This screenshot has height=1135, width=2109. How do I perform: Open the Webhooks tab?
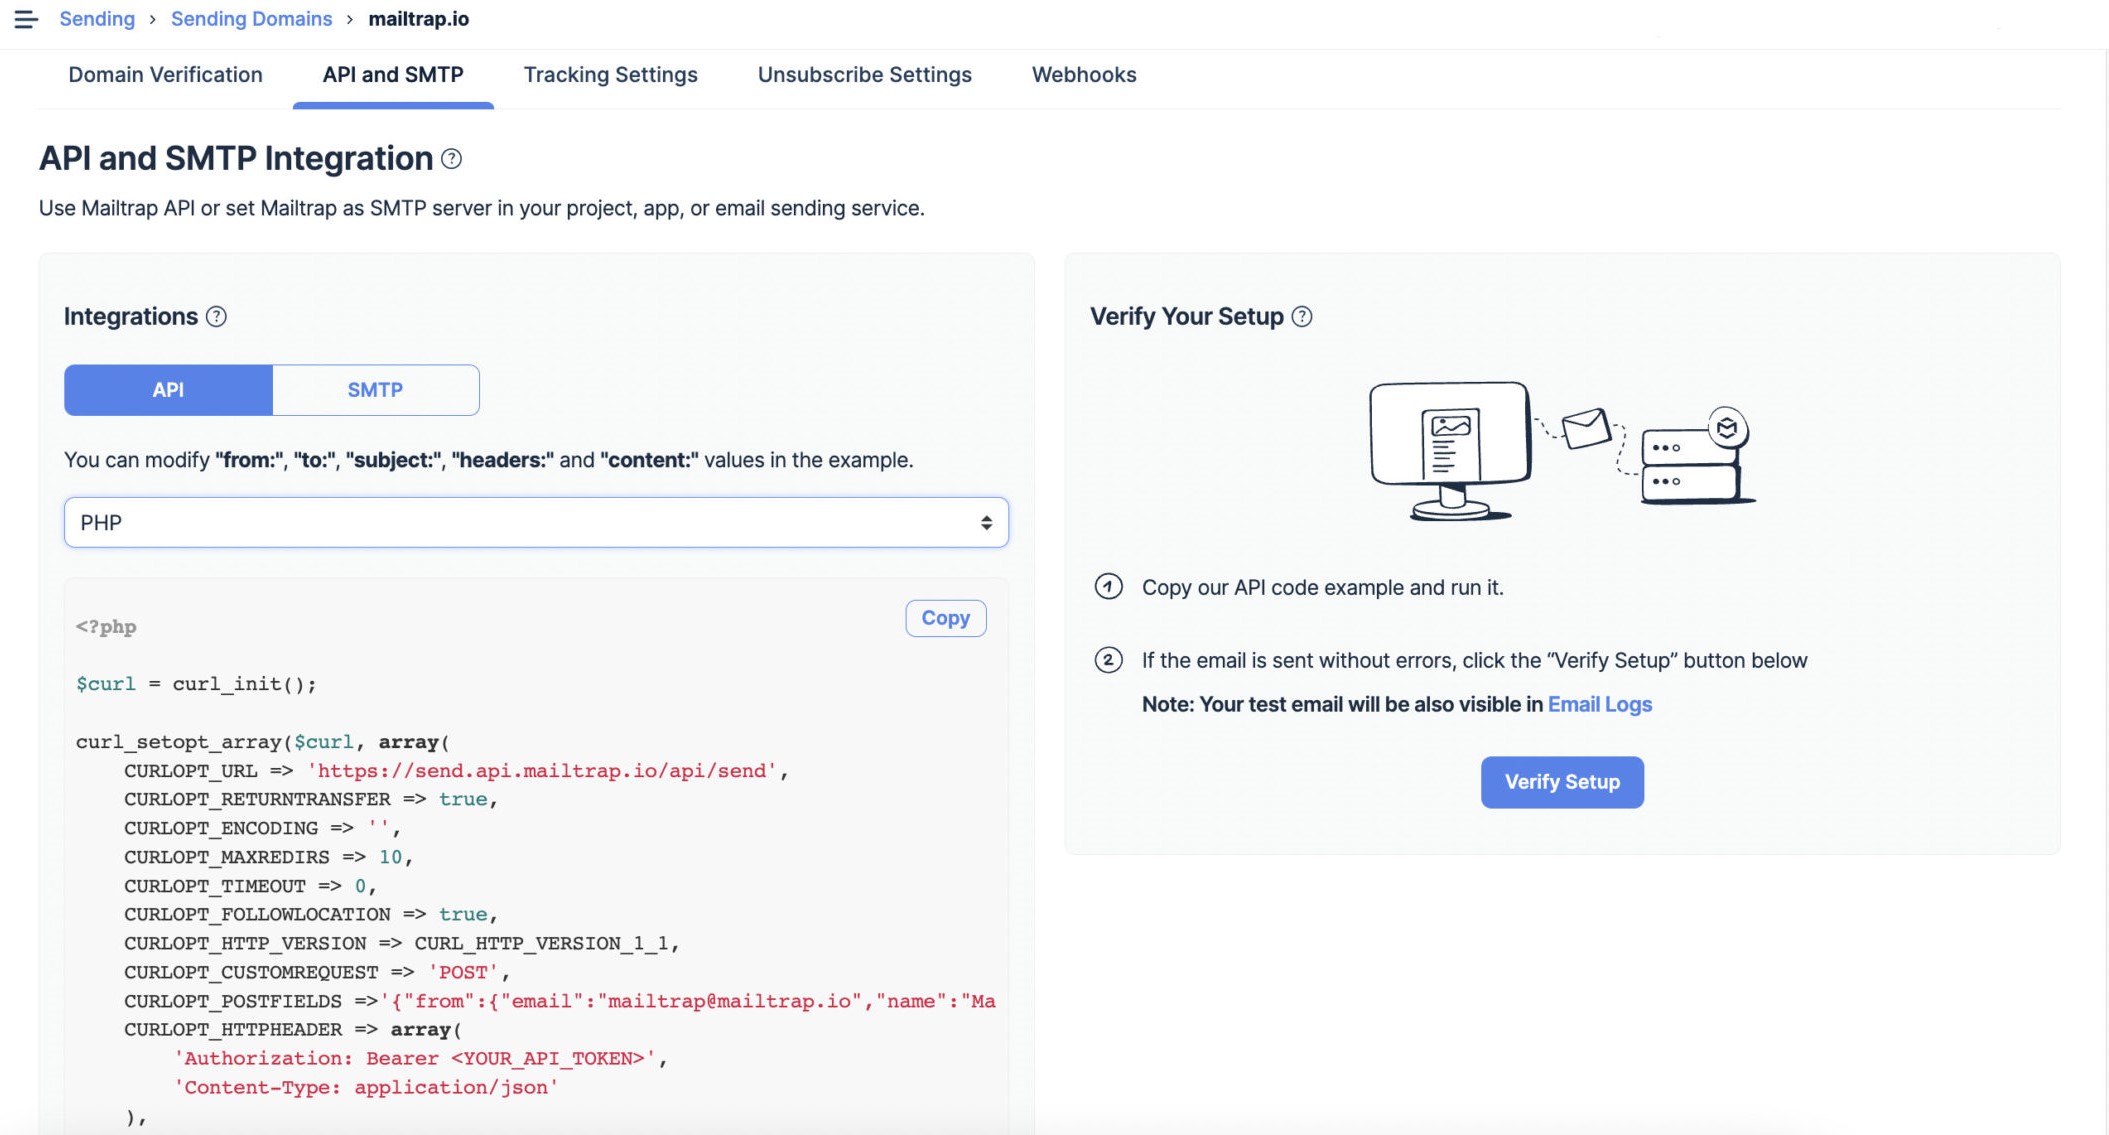(x=1084, y=75)
